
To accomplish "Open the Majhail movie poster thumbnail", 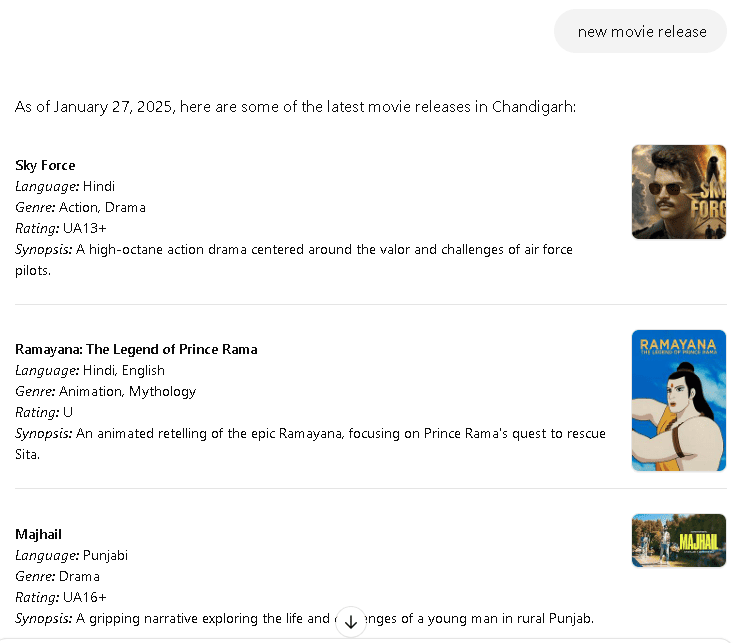I will 678,540.
